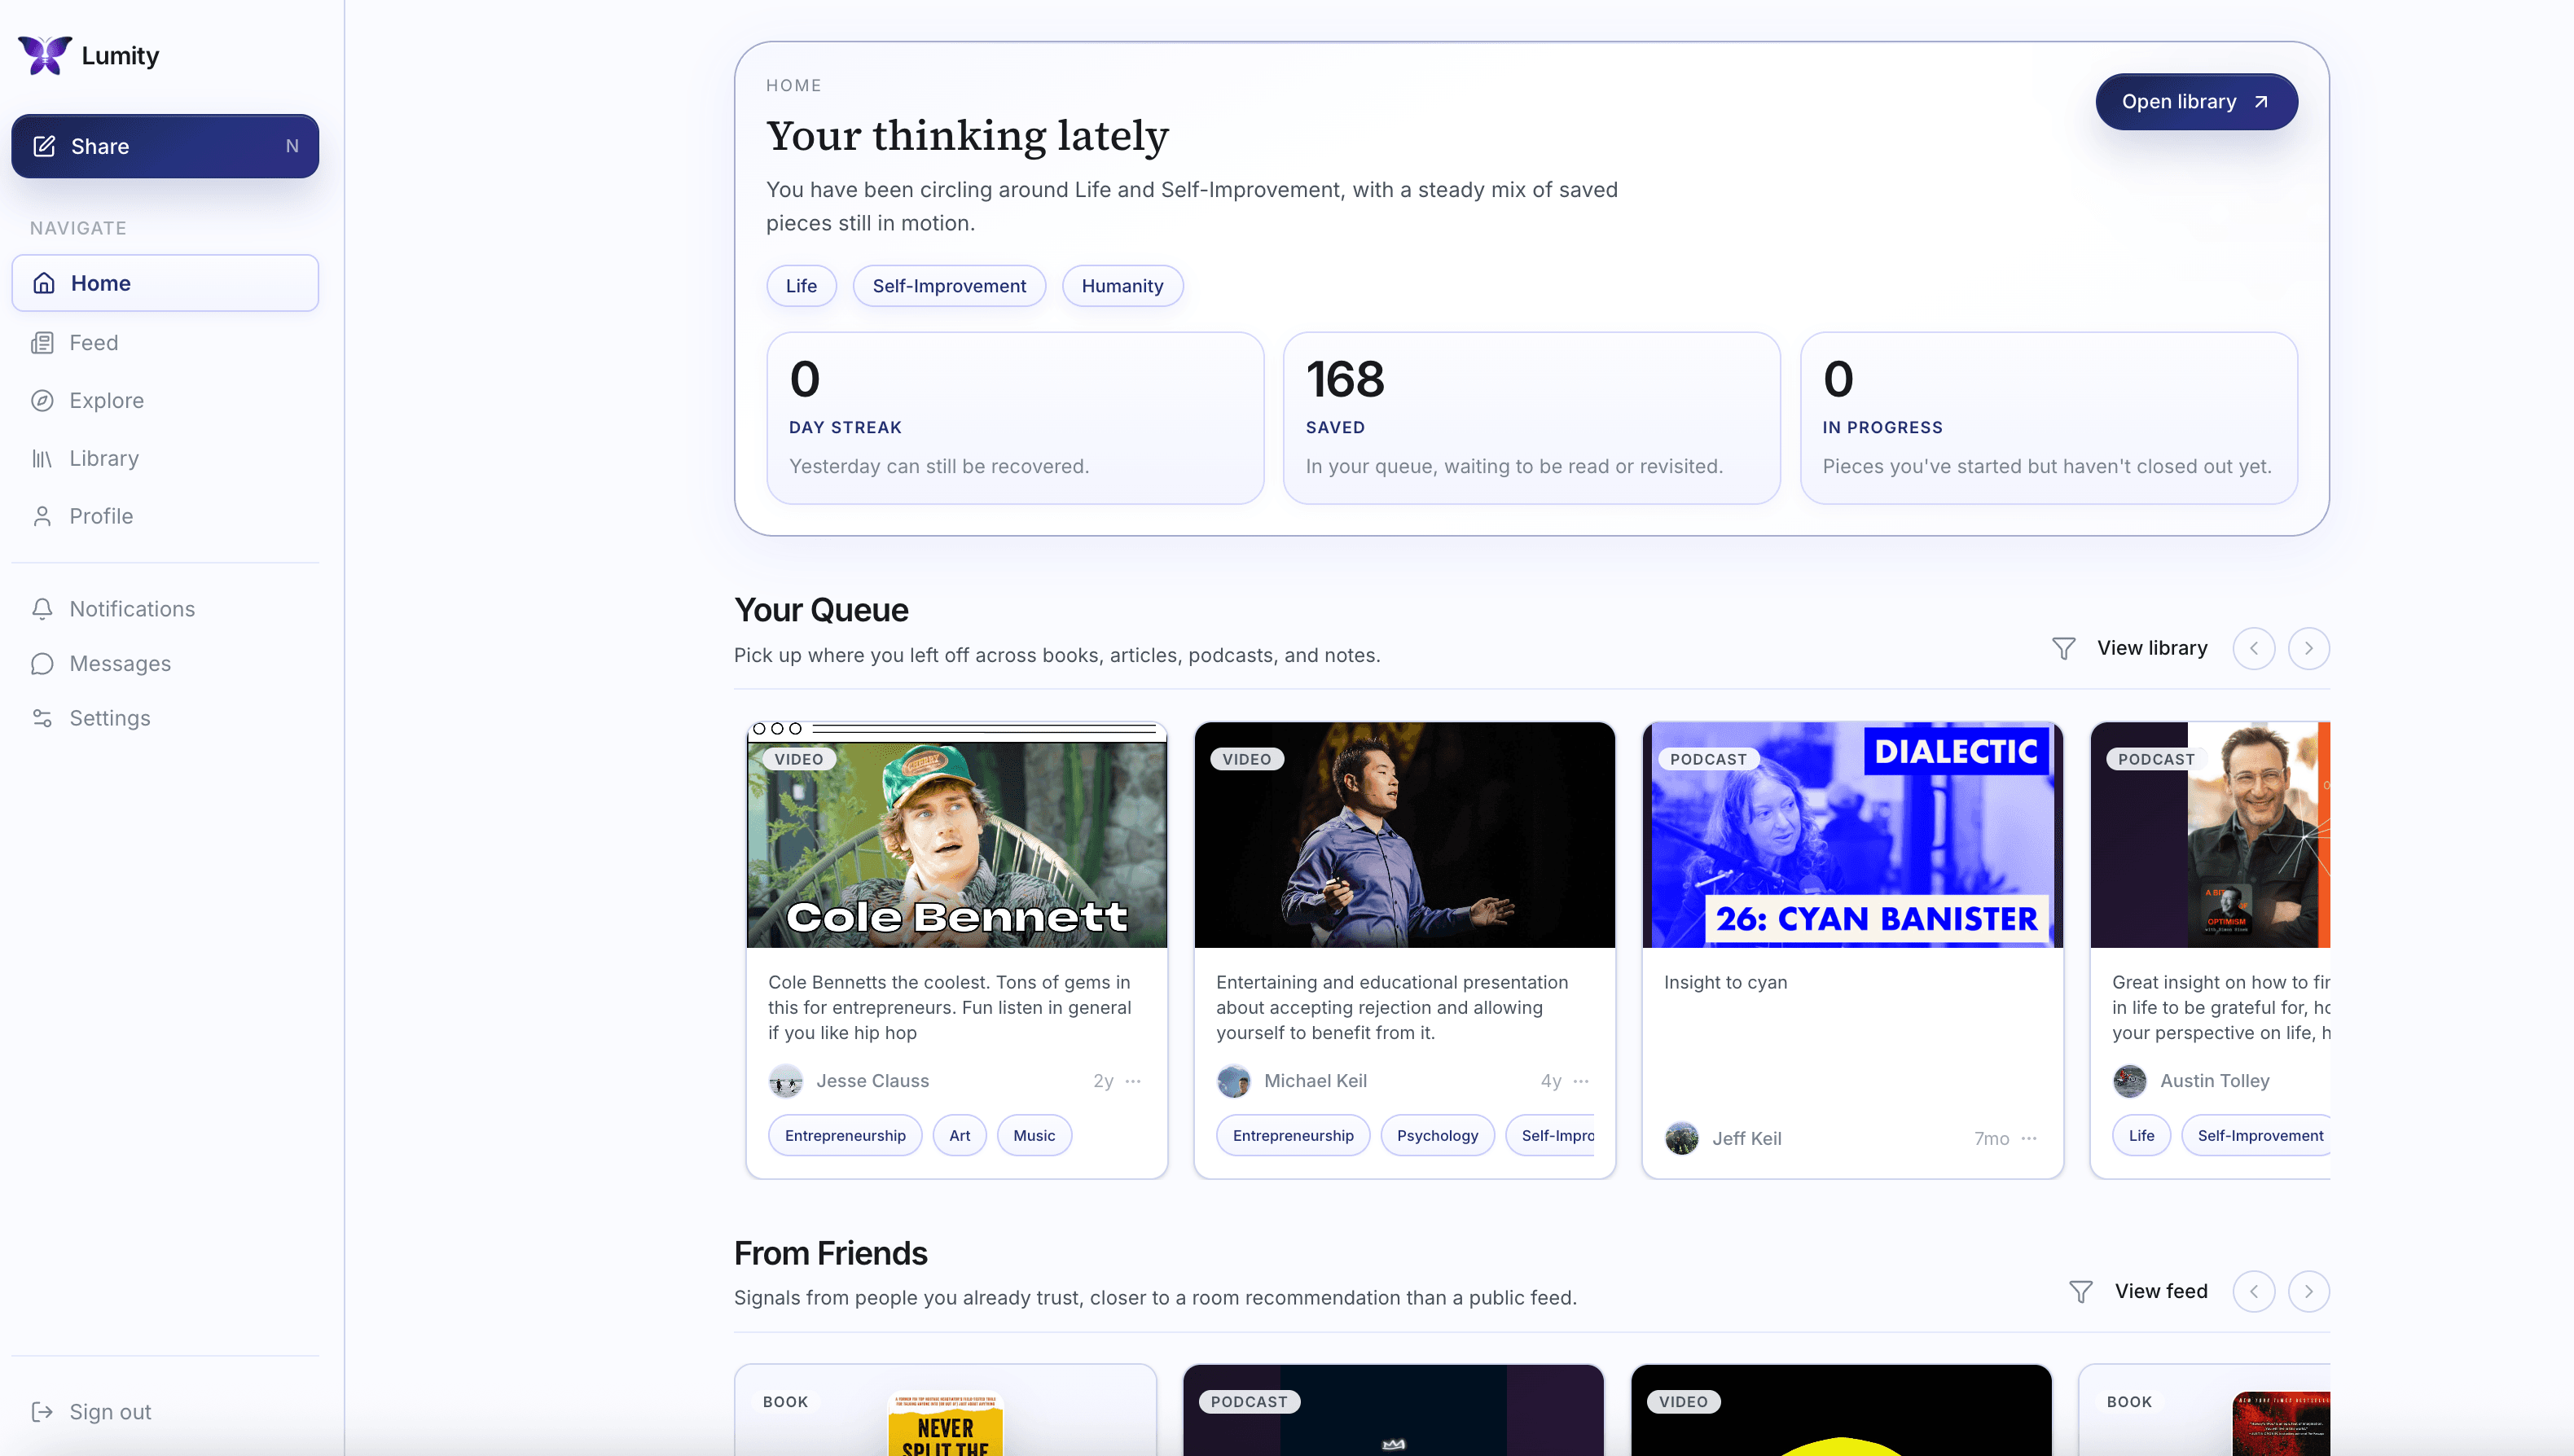This screenshot has width=2574, height=1456.
Task: Open the Day Streak stat card
Action: click(1015, 418)
